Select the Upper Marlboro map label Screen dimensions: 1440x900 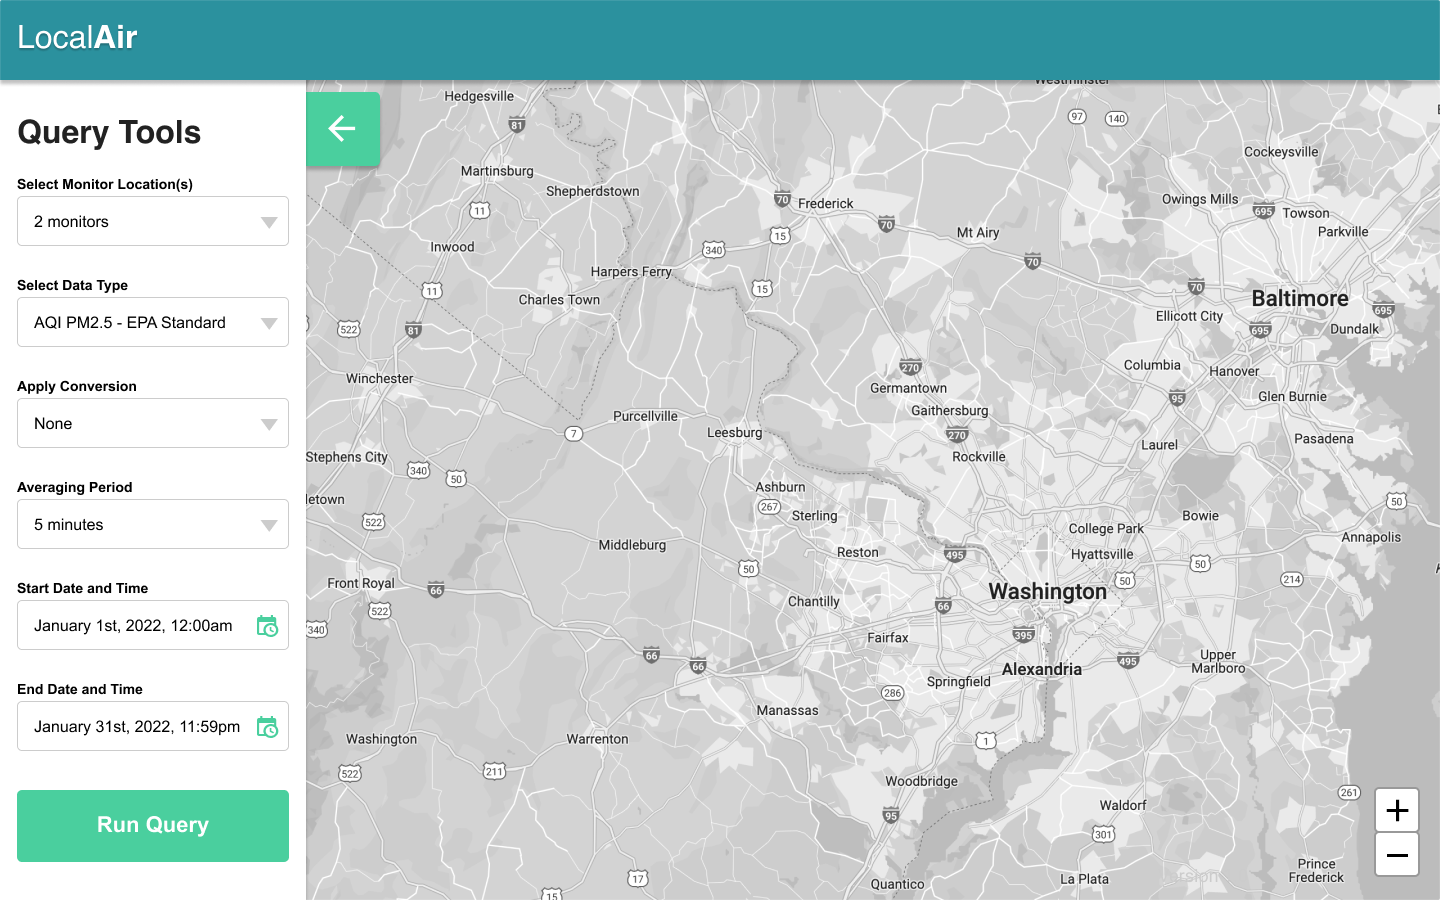click(x=1218, y=662)
